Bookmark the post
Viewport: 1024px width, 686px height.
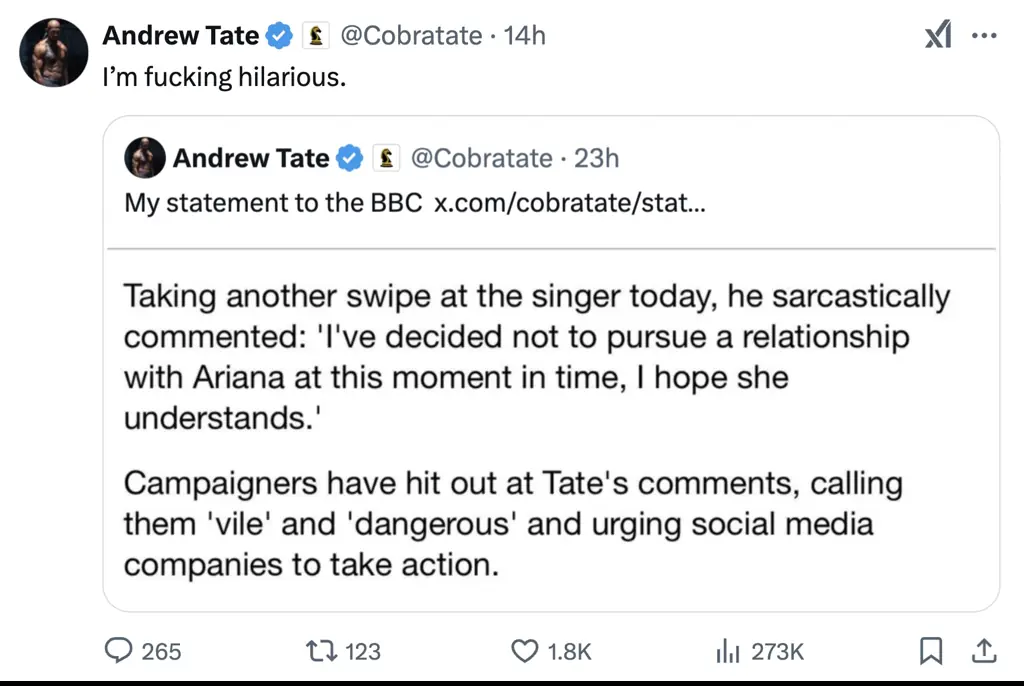pos(930,651)
